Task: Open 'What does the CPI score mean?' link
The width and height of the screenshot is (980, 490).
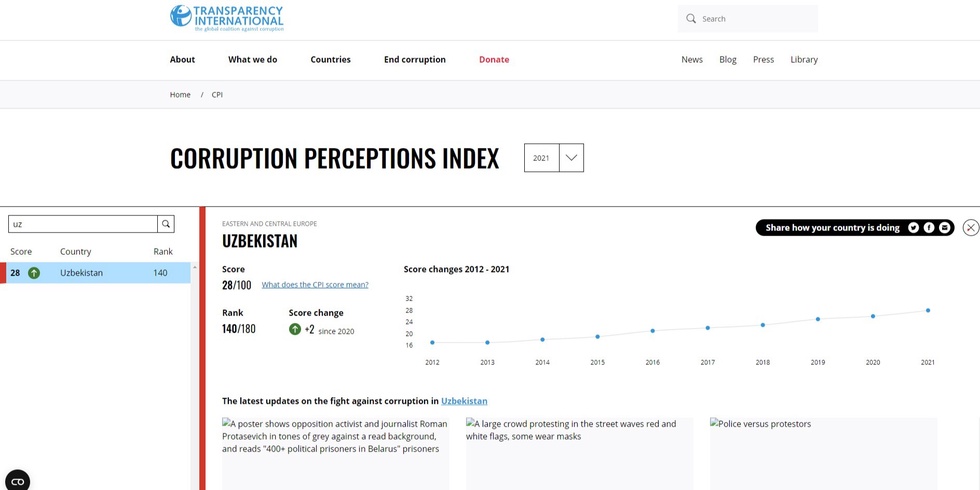Action: [x=315, y=285]
